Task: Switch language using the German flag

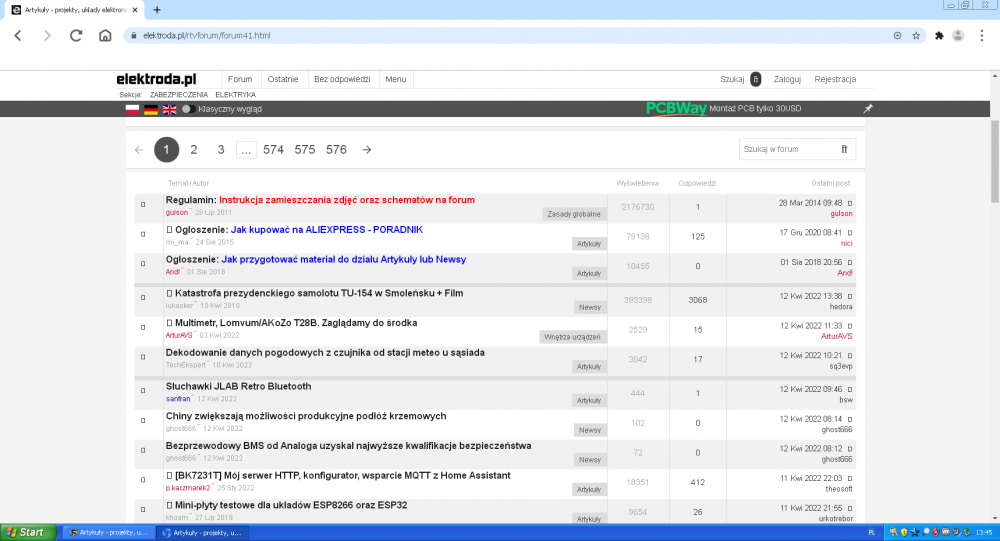Action: point(150,109)
